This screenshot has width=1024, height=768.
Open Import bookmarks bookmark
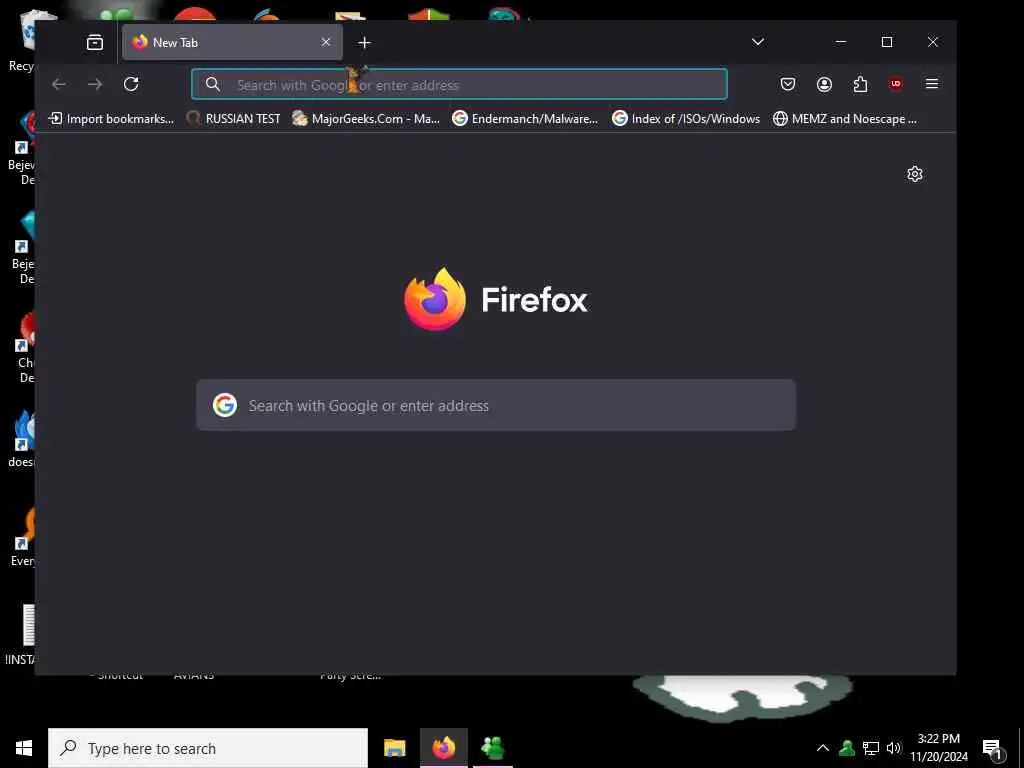tap(111, 118)
